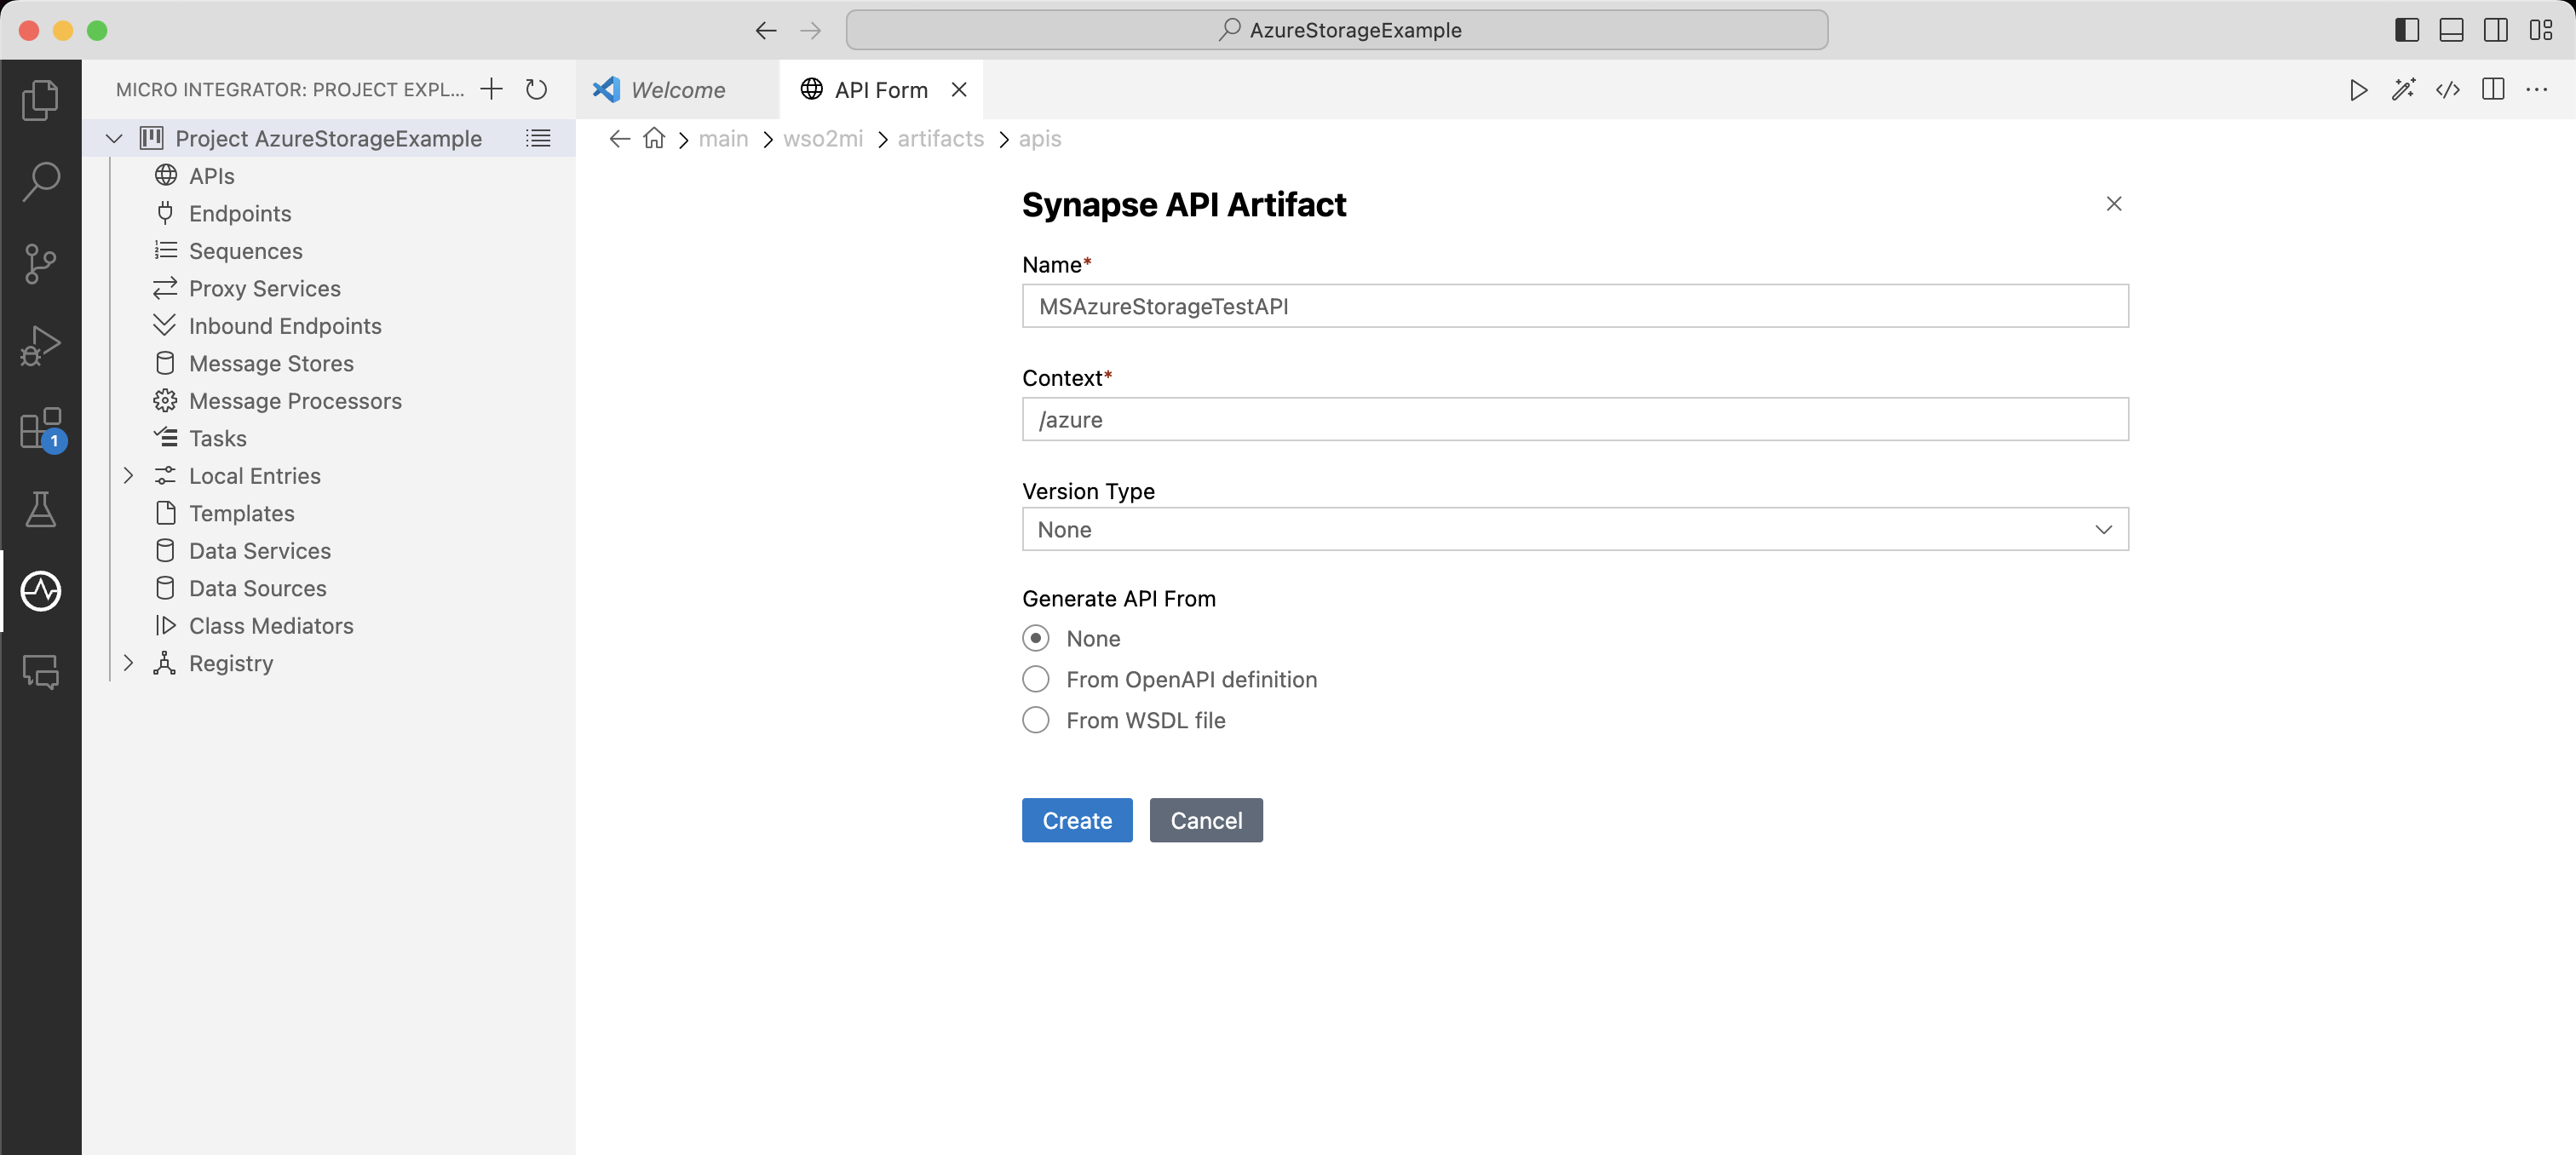Select the None radio option
Image resolution: width=2576 pixels, height=1155 pixels.
1036,638
